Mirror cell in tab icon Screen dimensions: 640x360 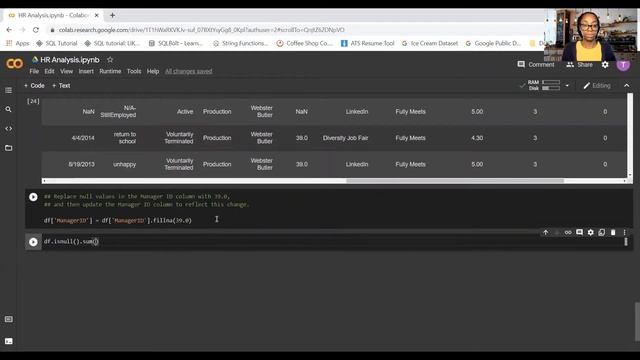602,232
